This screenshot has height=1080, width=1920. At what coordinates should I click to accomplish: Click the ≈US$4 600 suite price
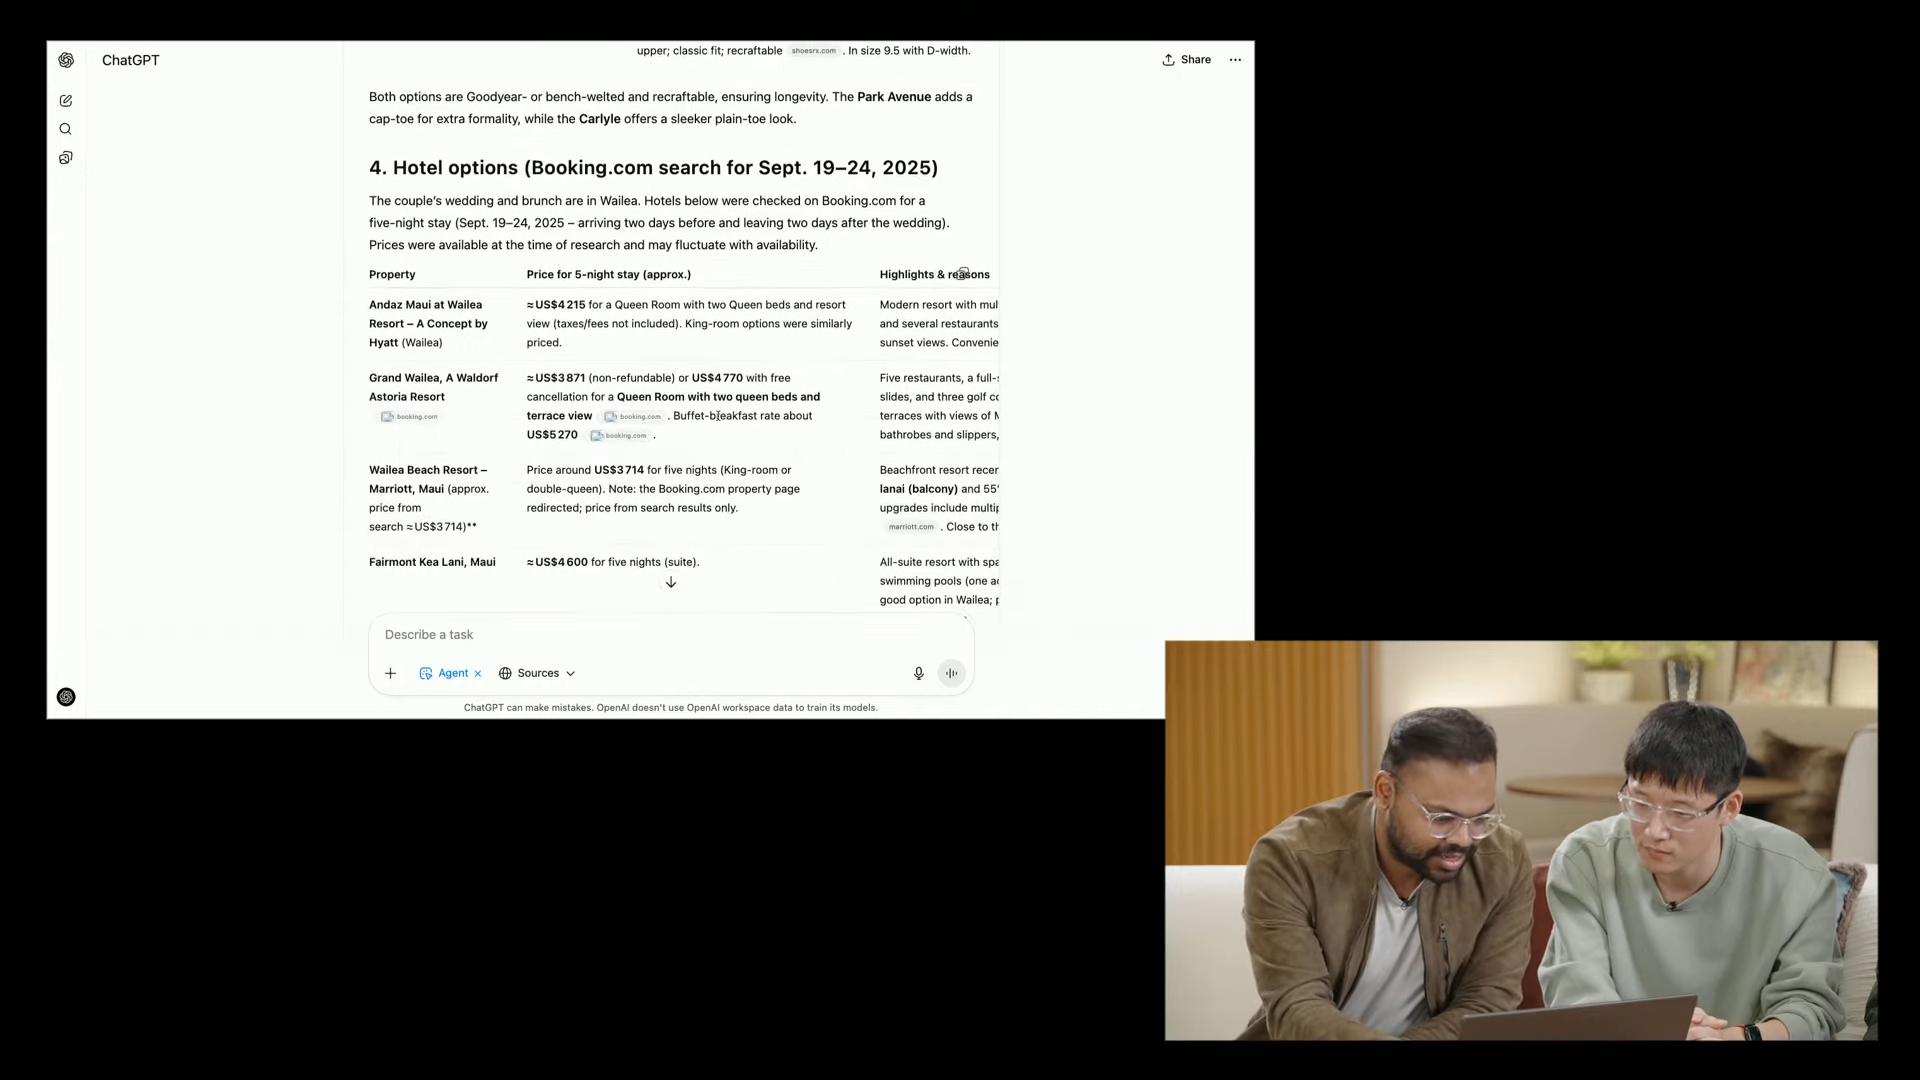pos(557,562)
